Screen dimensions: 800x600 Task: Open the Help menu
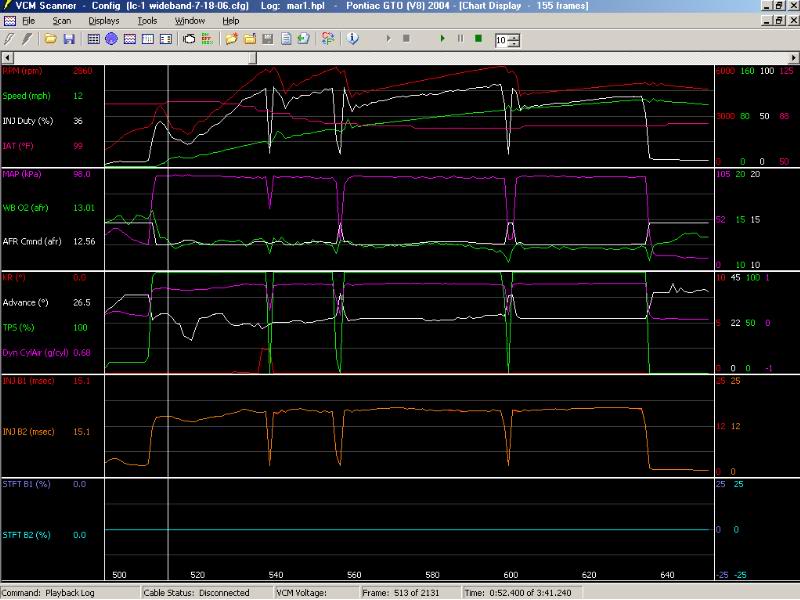[231, 20]
